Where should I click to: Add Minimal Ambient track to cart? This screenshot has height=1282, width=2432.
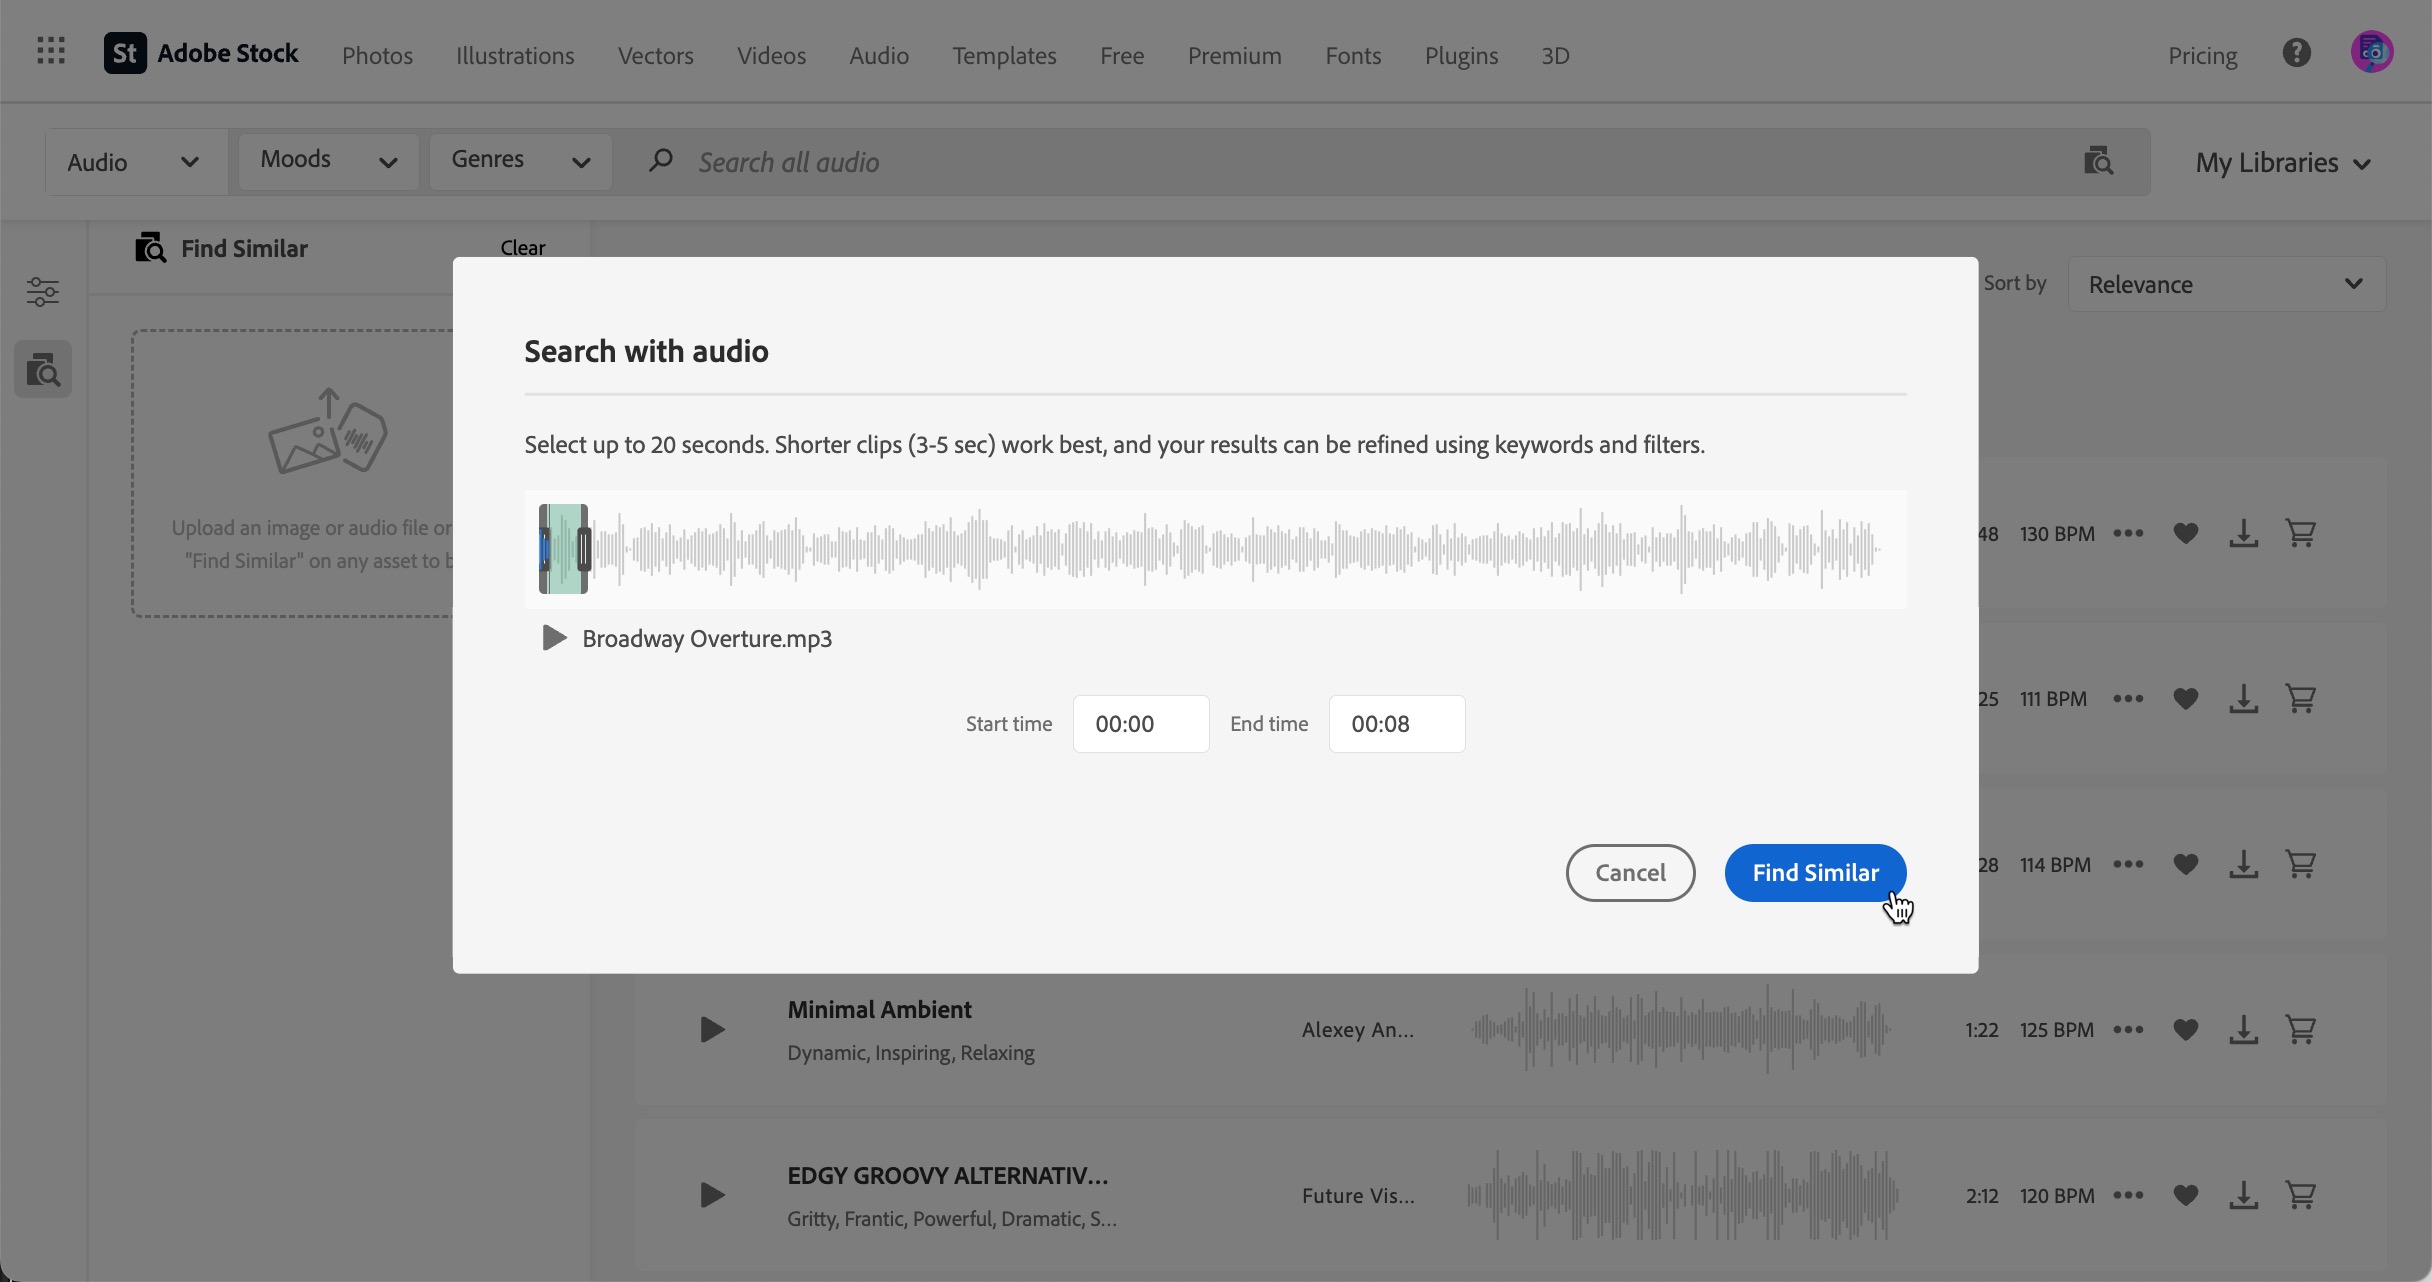click(x=2301, y=1029)
